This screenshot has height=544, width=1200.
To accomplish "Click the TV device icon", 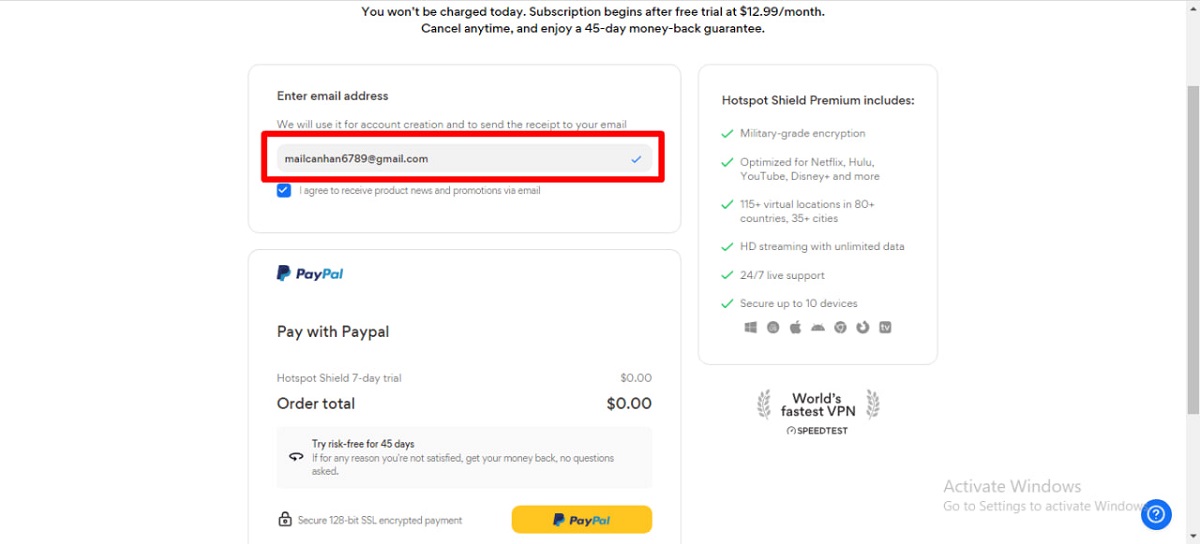I will click(x=885, y=328).
